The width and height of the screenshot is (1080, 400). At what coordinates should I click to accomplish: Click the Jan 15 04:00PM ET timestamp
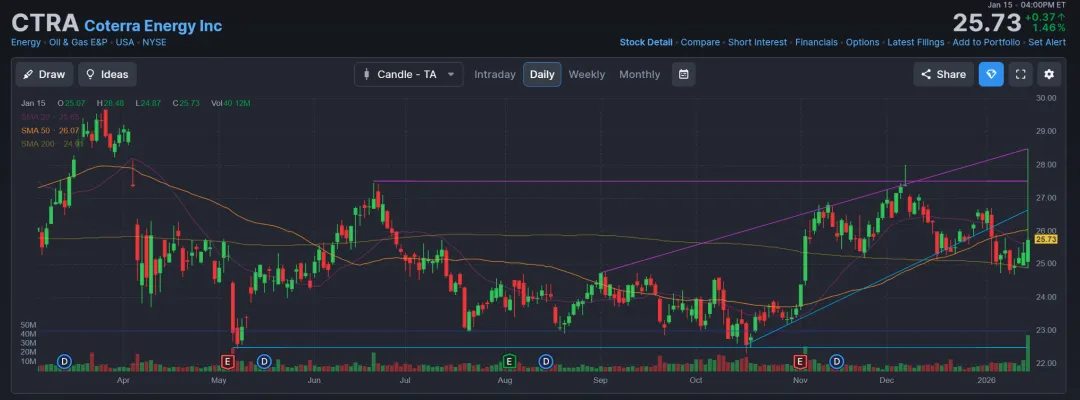[x=1027, y=5]
